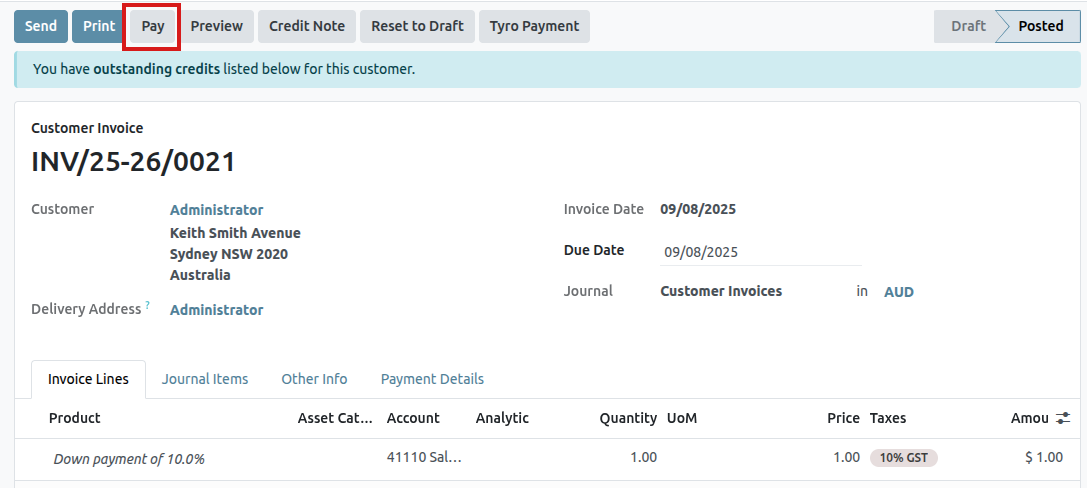
Task: Reset the invoice to Draft
Action: point(417,26)
